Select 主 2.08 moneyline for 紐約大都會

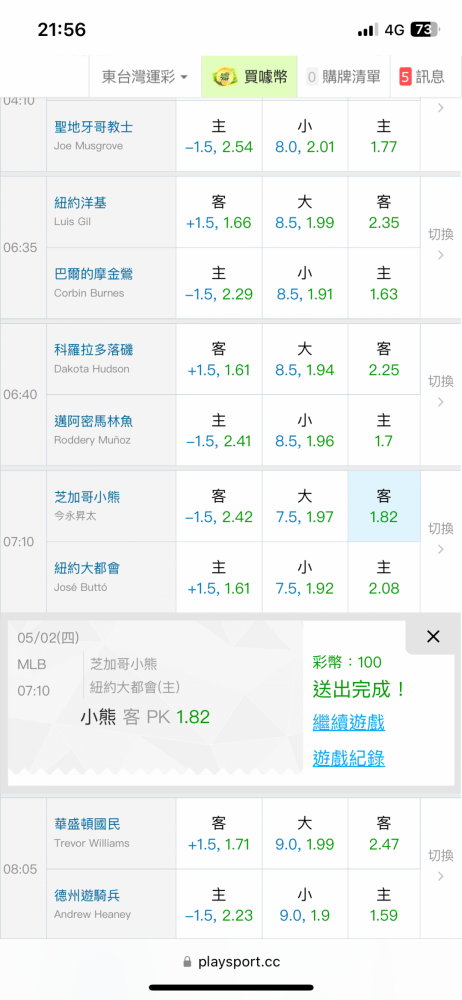[384, 577]
